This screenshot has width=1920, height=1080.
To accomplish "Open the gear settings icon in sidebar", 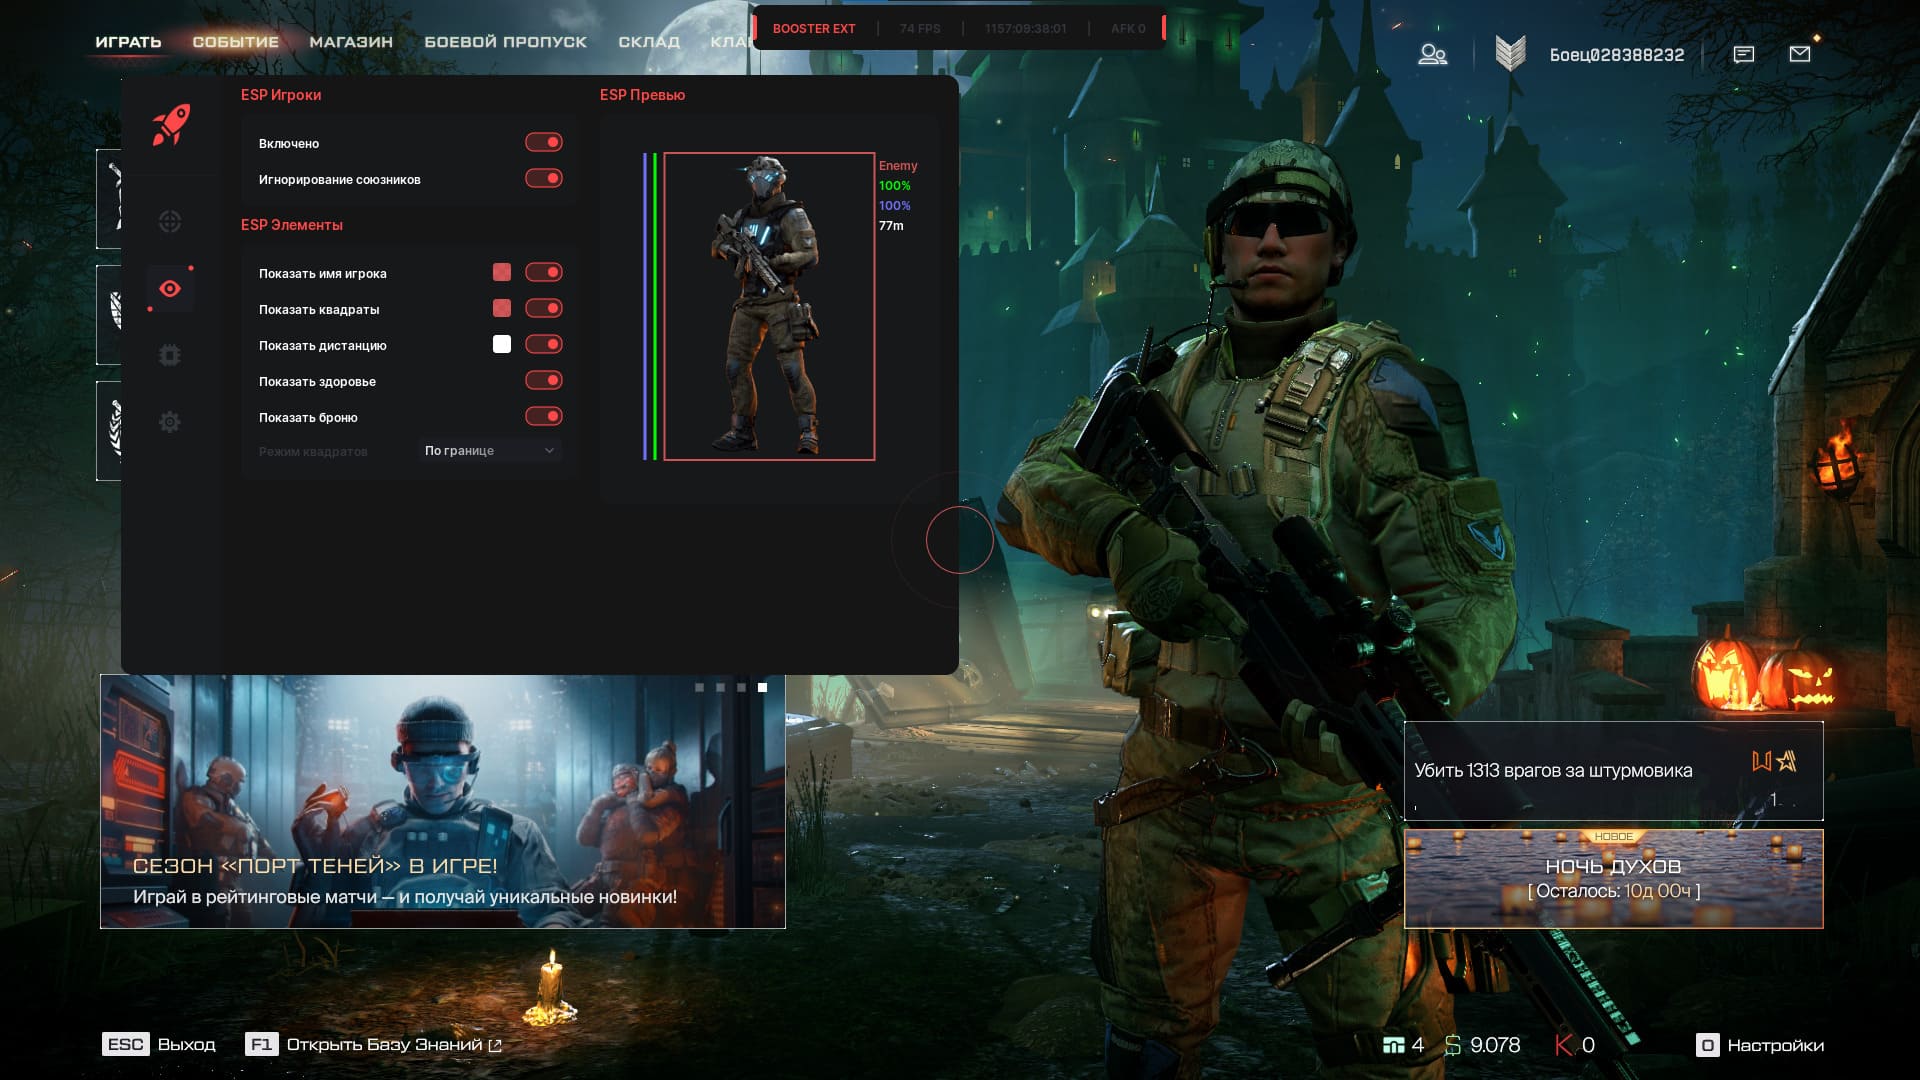I will click(170, 422).
